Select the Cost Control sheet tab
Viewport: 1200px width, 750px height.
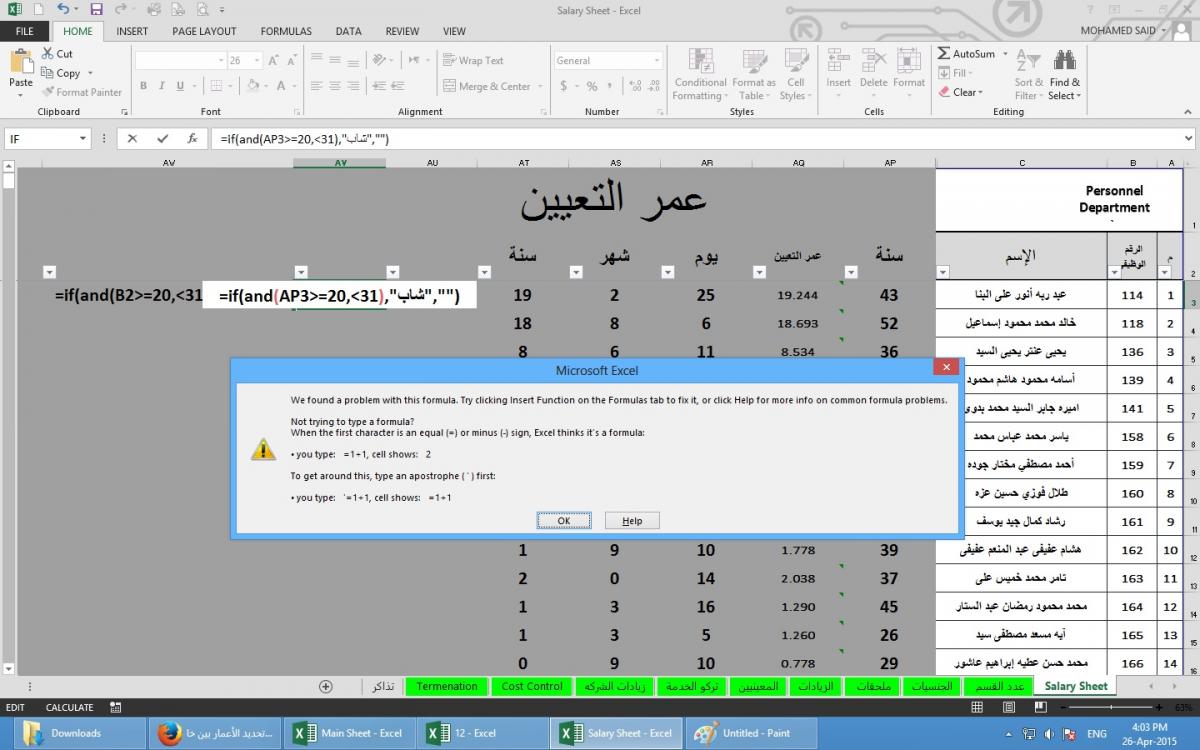point(532,686)
